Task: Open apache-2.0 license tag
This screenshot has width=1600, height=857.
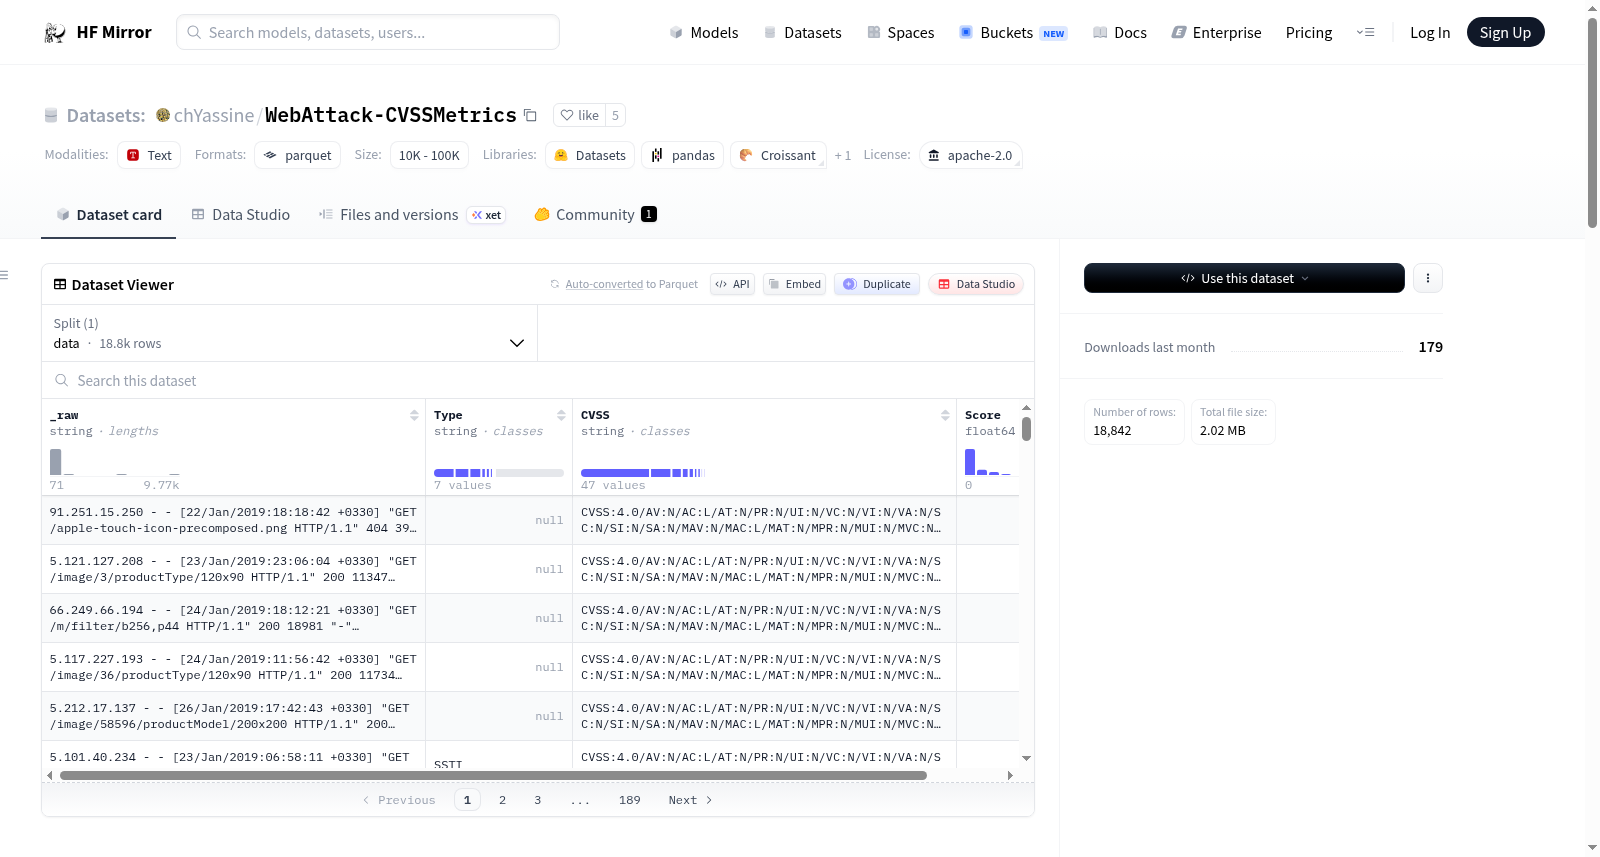Action: [970, 155]
